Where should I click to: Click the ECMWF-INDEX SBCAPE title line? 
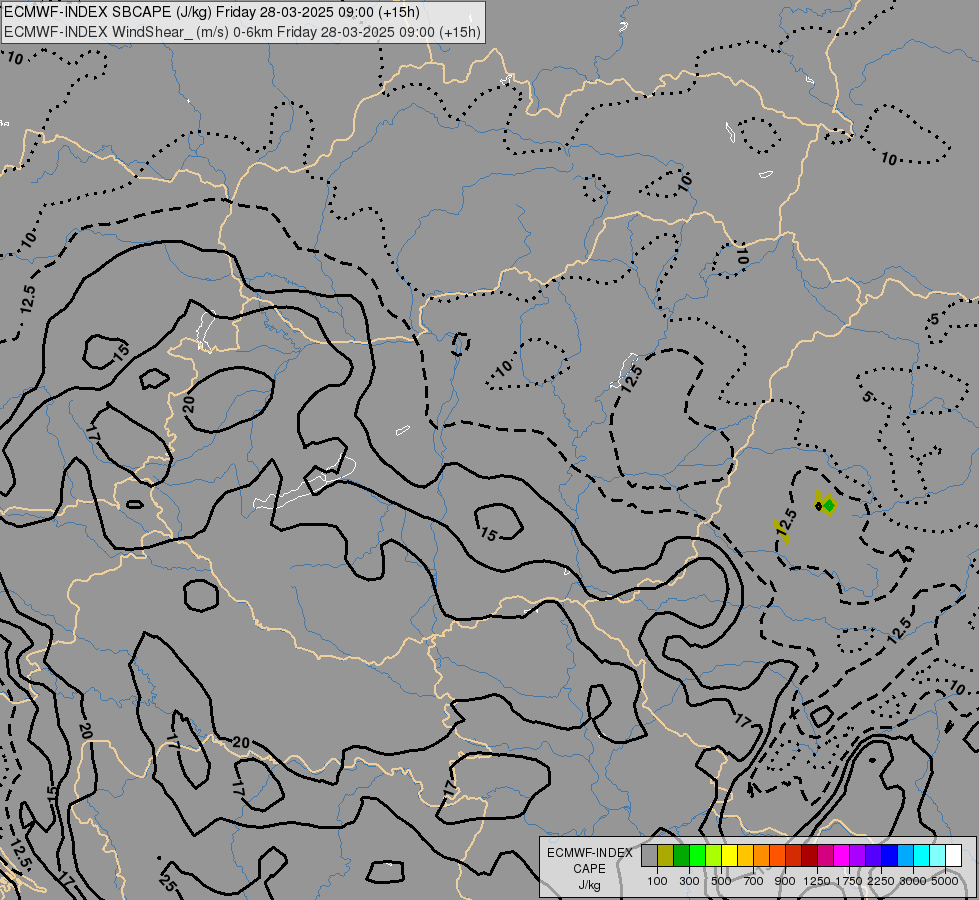[212, 12]
